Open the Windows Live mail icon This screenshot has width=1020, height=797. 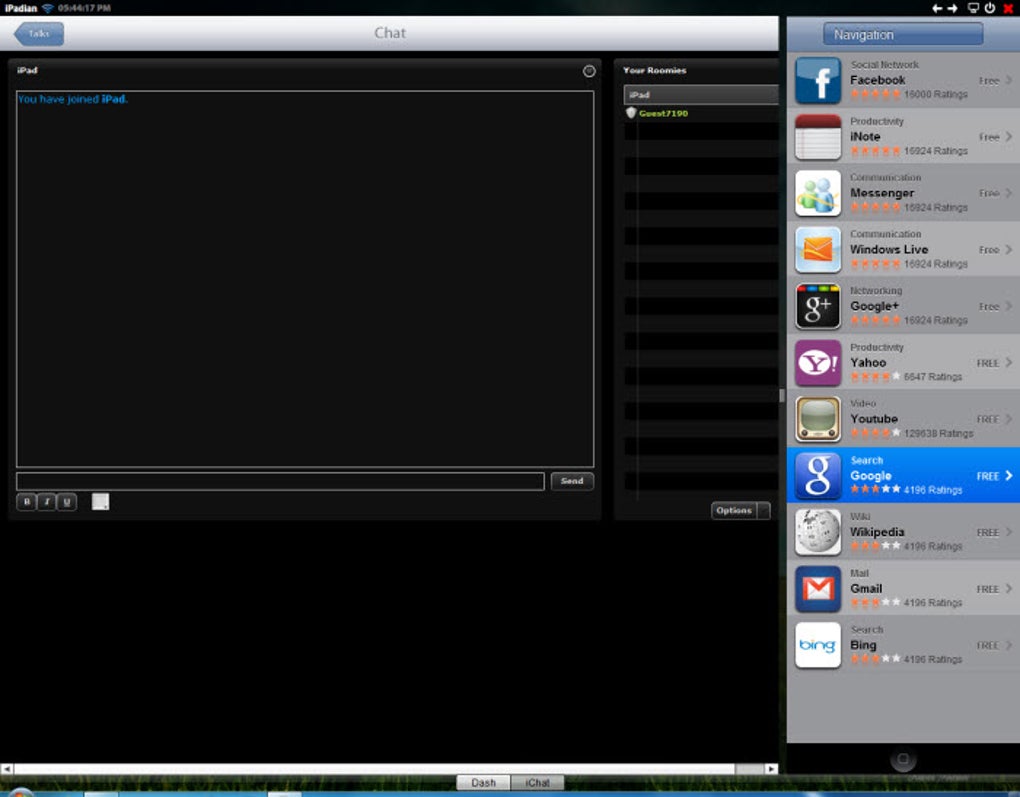[818, 250]
